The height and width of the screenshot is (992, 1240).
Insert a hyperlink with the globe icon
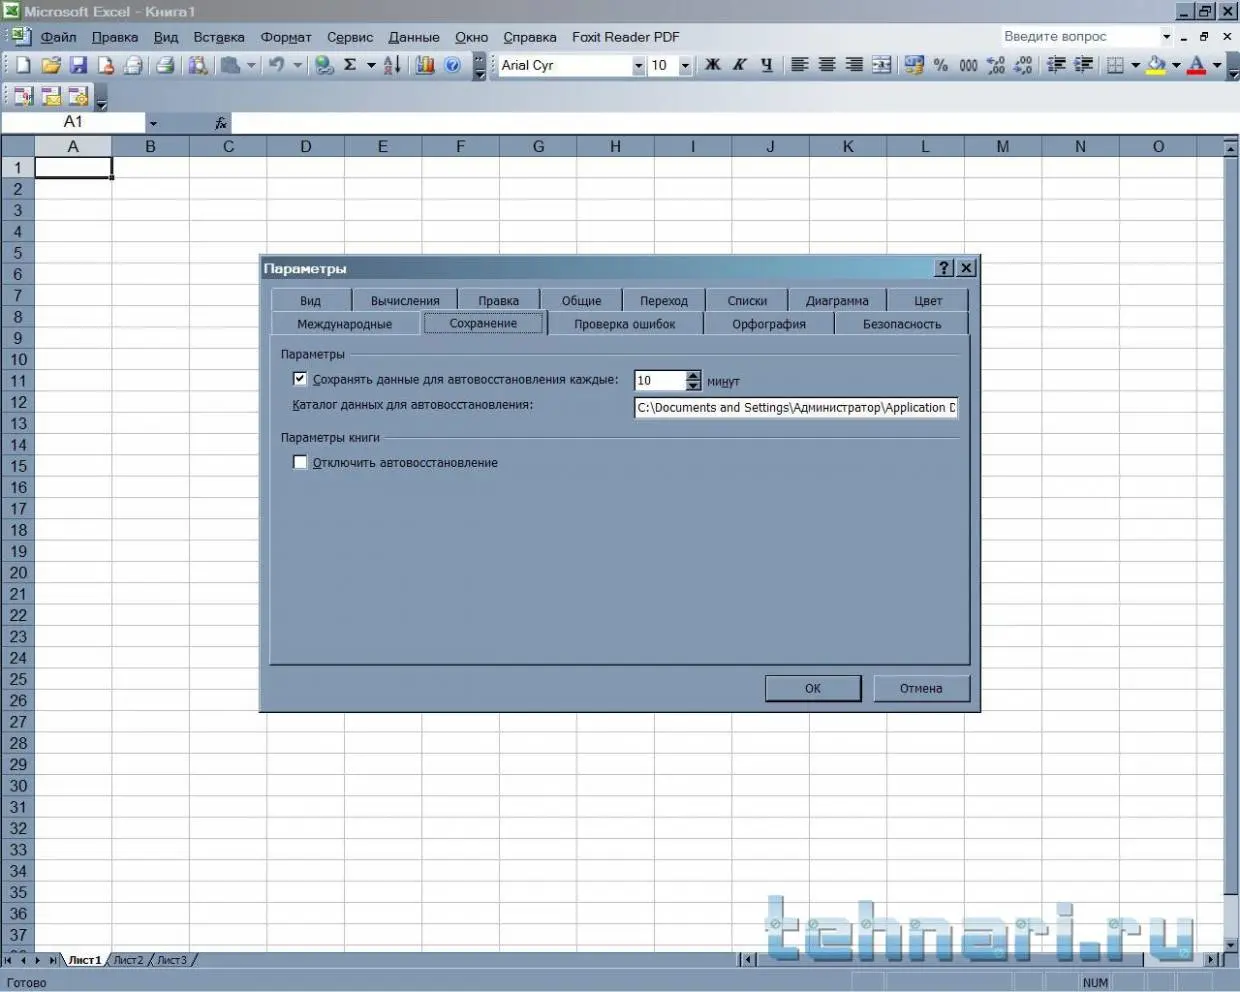[x=324, y=65]
